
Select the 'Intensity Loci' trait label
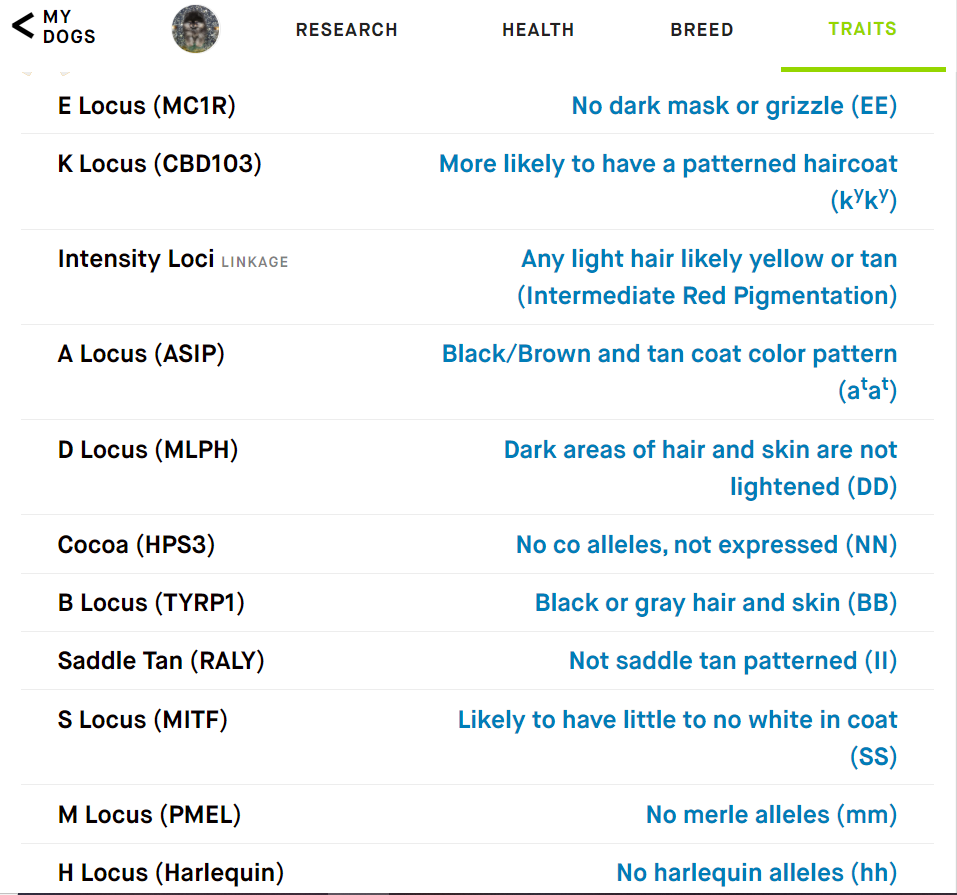tap(136, 259)
